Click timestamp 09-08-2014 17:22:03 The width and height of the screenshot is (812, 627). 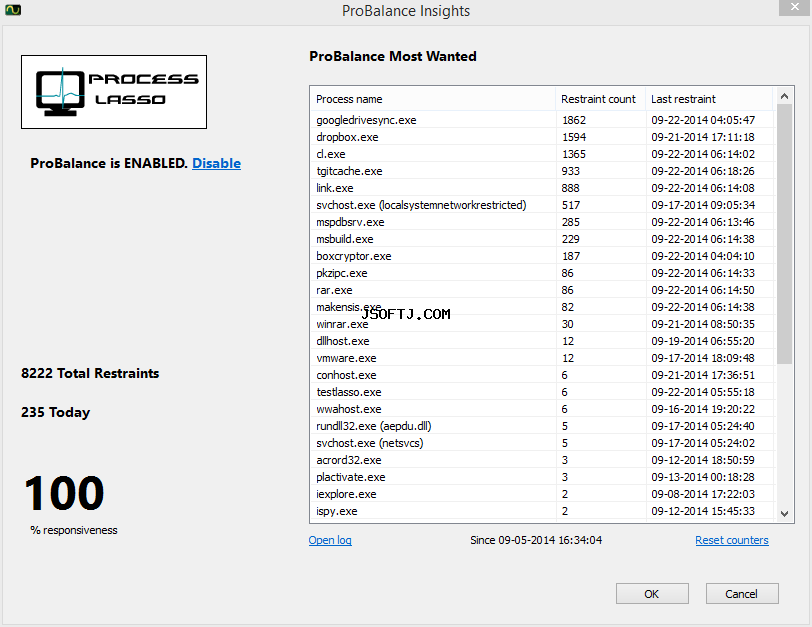click(703, 494)
